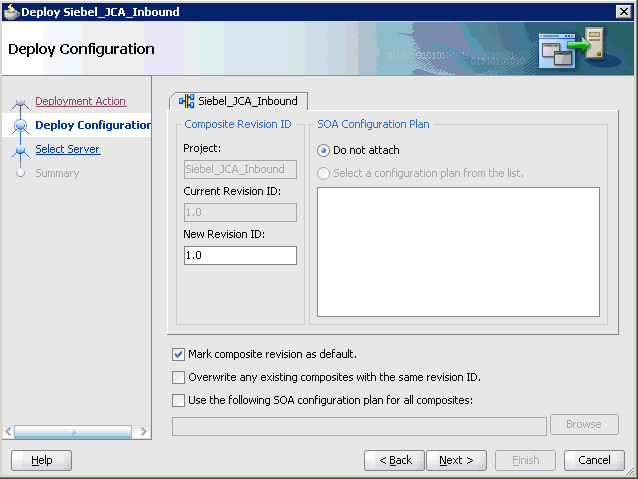638x479 pixels.
Task: Click the Summary step label
Action: (x=57, y=173)
